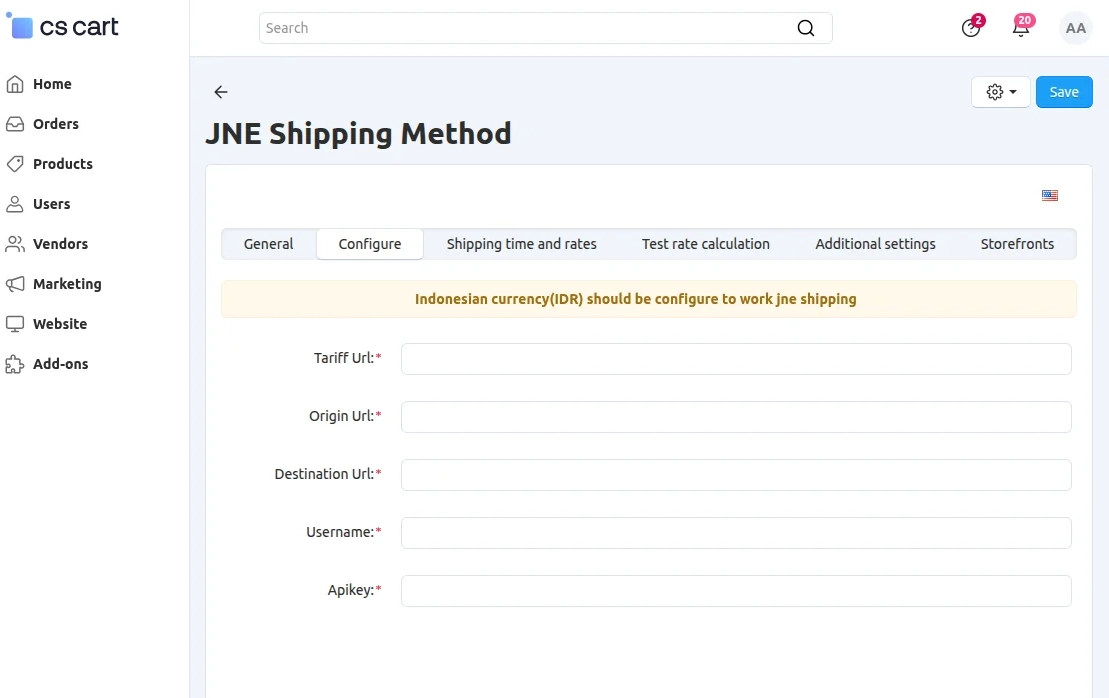This screenshot has width=1109, height=698.
Task: Click the Username input field
Action: coord(736,533)
